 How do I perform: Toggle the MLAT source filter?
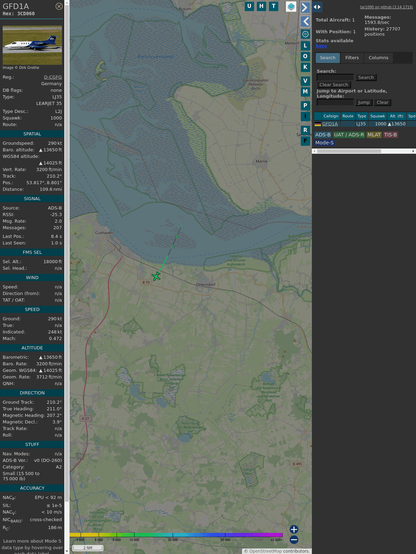click(x=374, y=135)
